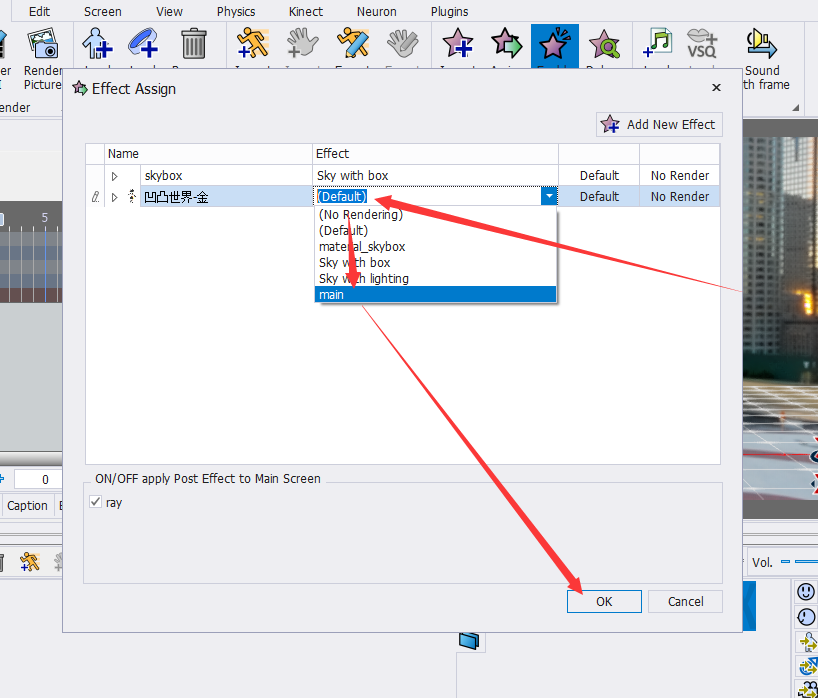Click Add New Effect button
The width and height of the screenshot is (818, 698).
pos(659,125)
